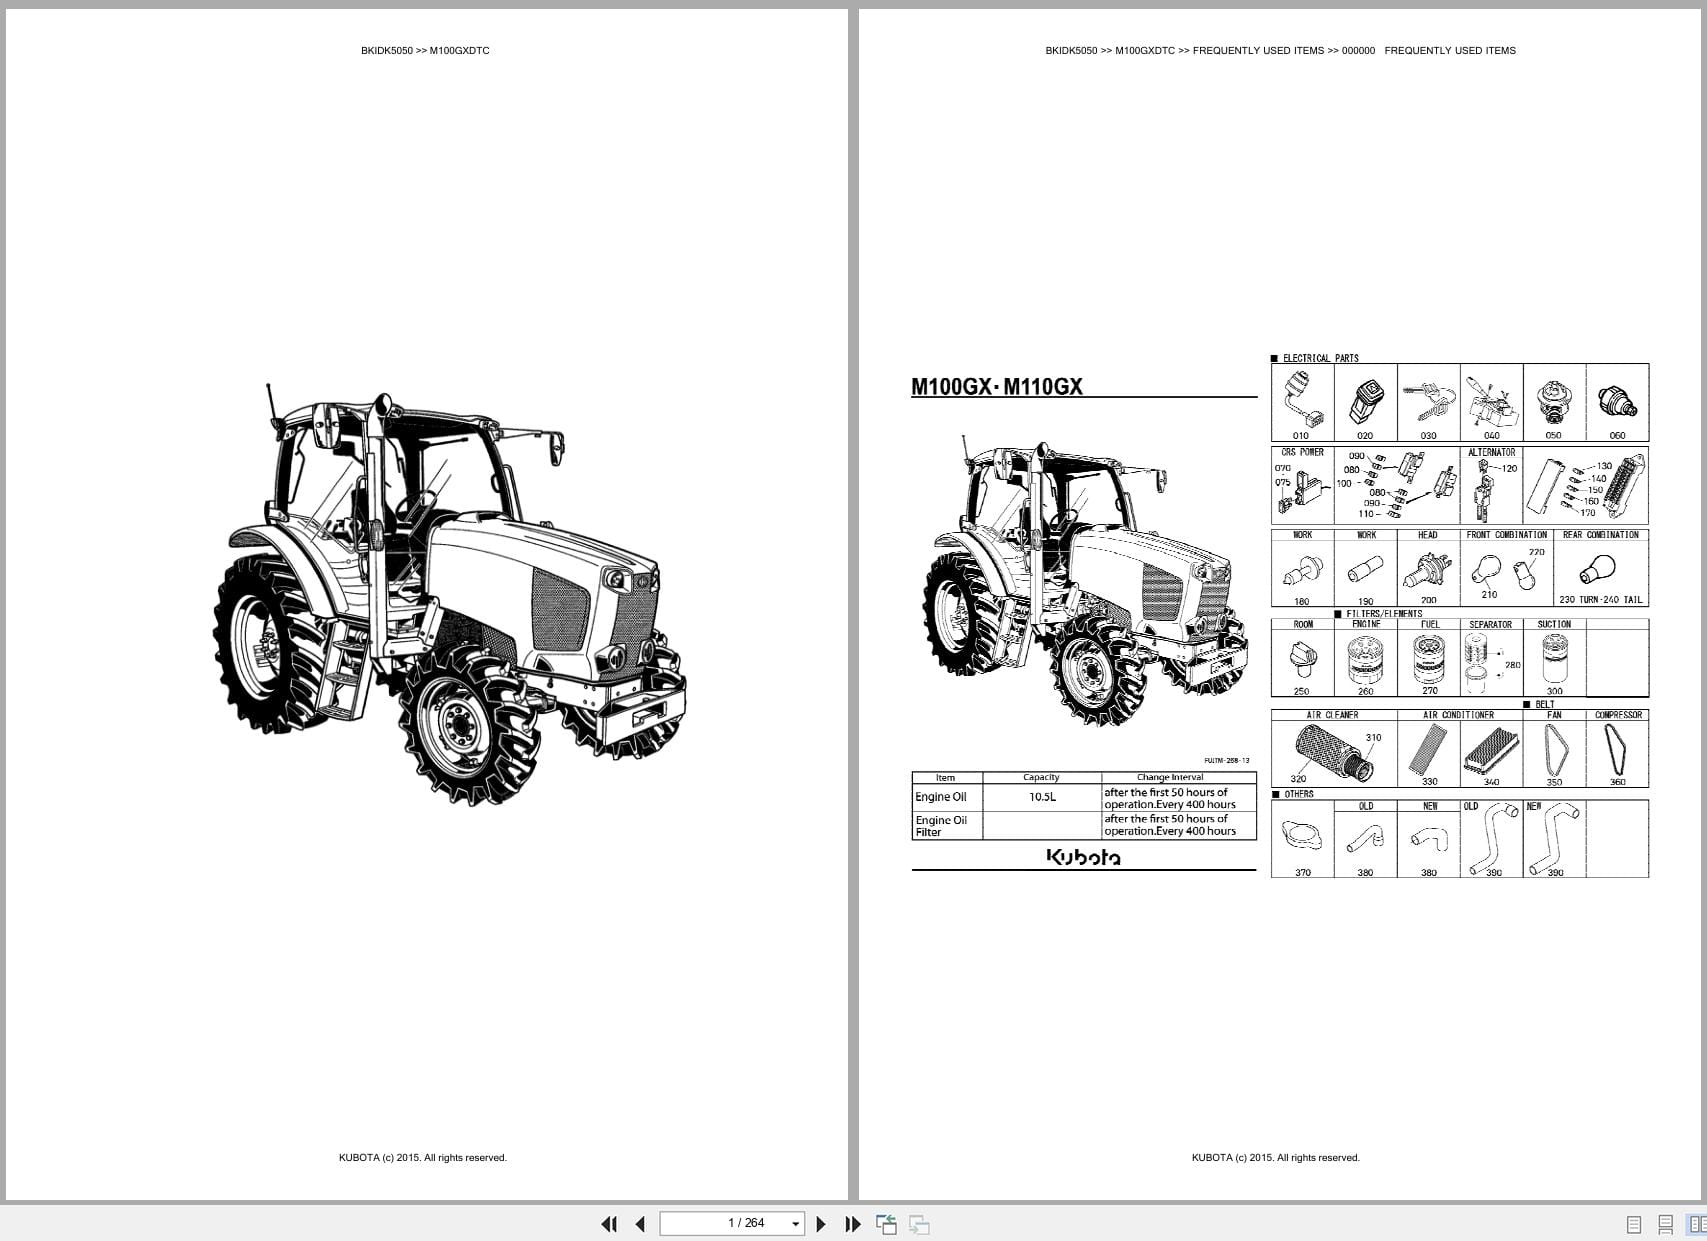Screen dimensions: 1707x1241
Task: Enable continuous scrolling page view
Action: (1666, 1224)
